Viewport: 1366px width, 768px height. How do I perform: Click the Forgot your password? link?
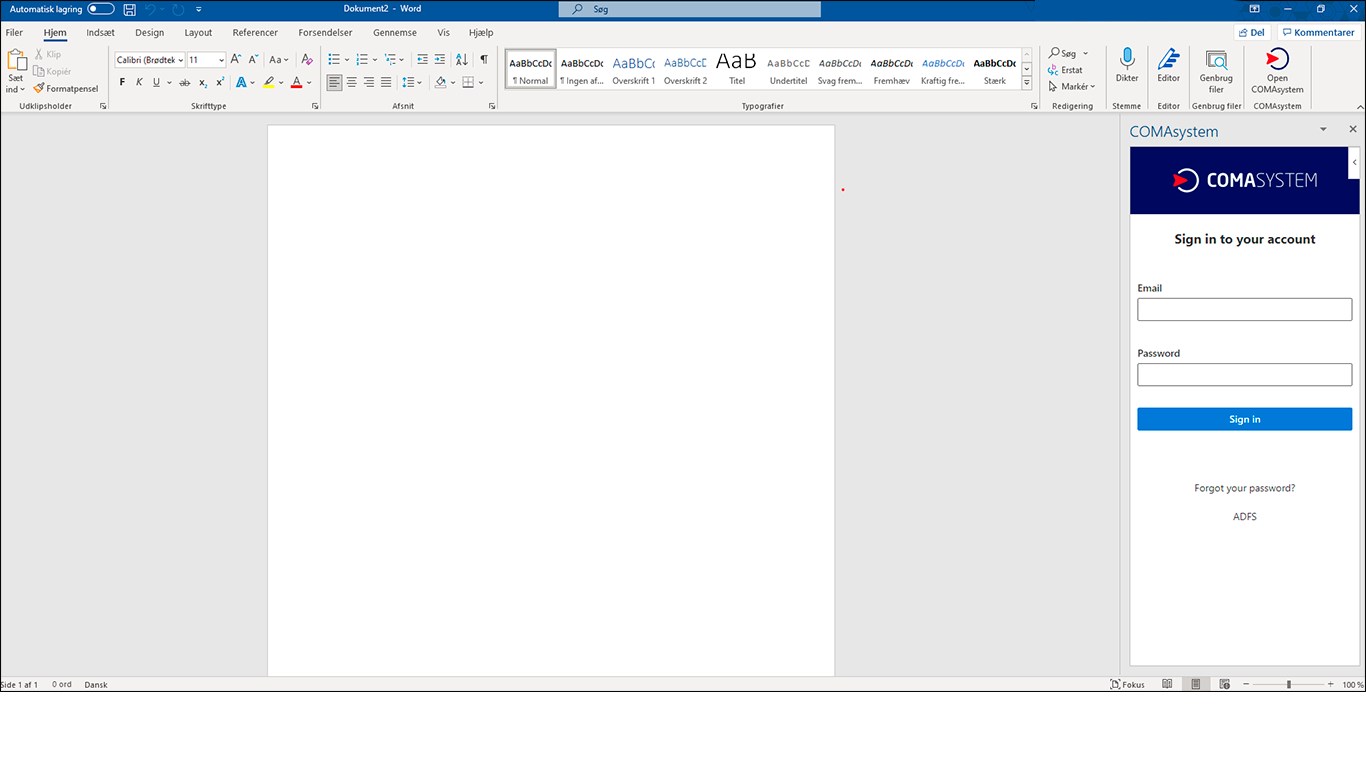pyautogui.click(x=1244, y=488)
